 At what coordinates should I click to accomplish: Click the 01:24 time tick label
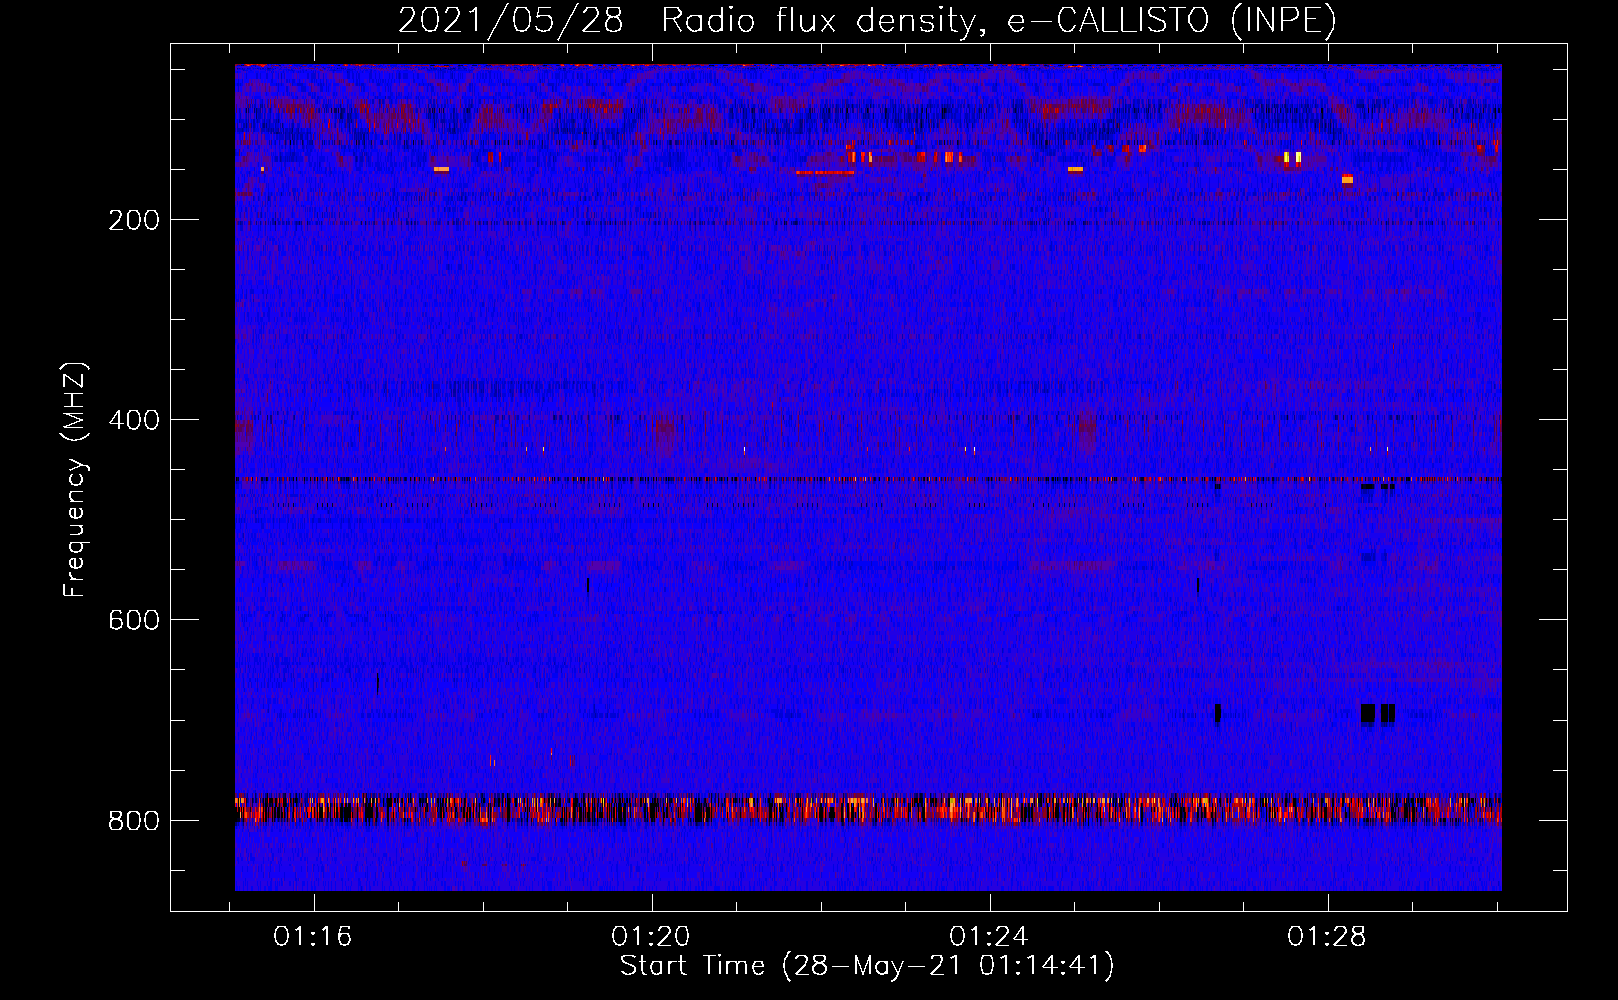pyautogui.click(x=989, y=937)
